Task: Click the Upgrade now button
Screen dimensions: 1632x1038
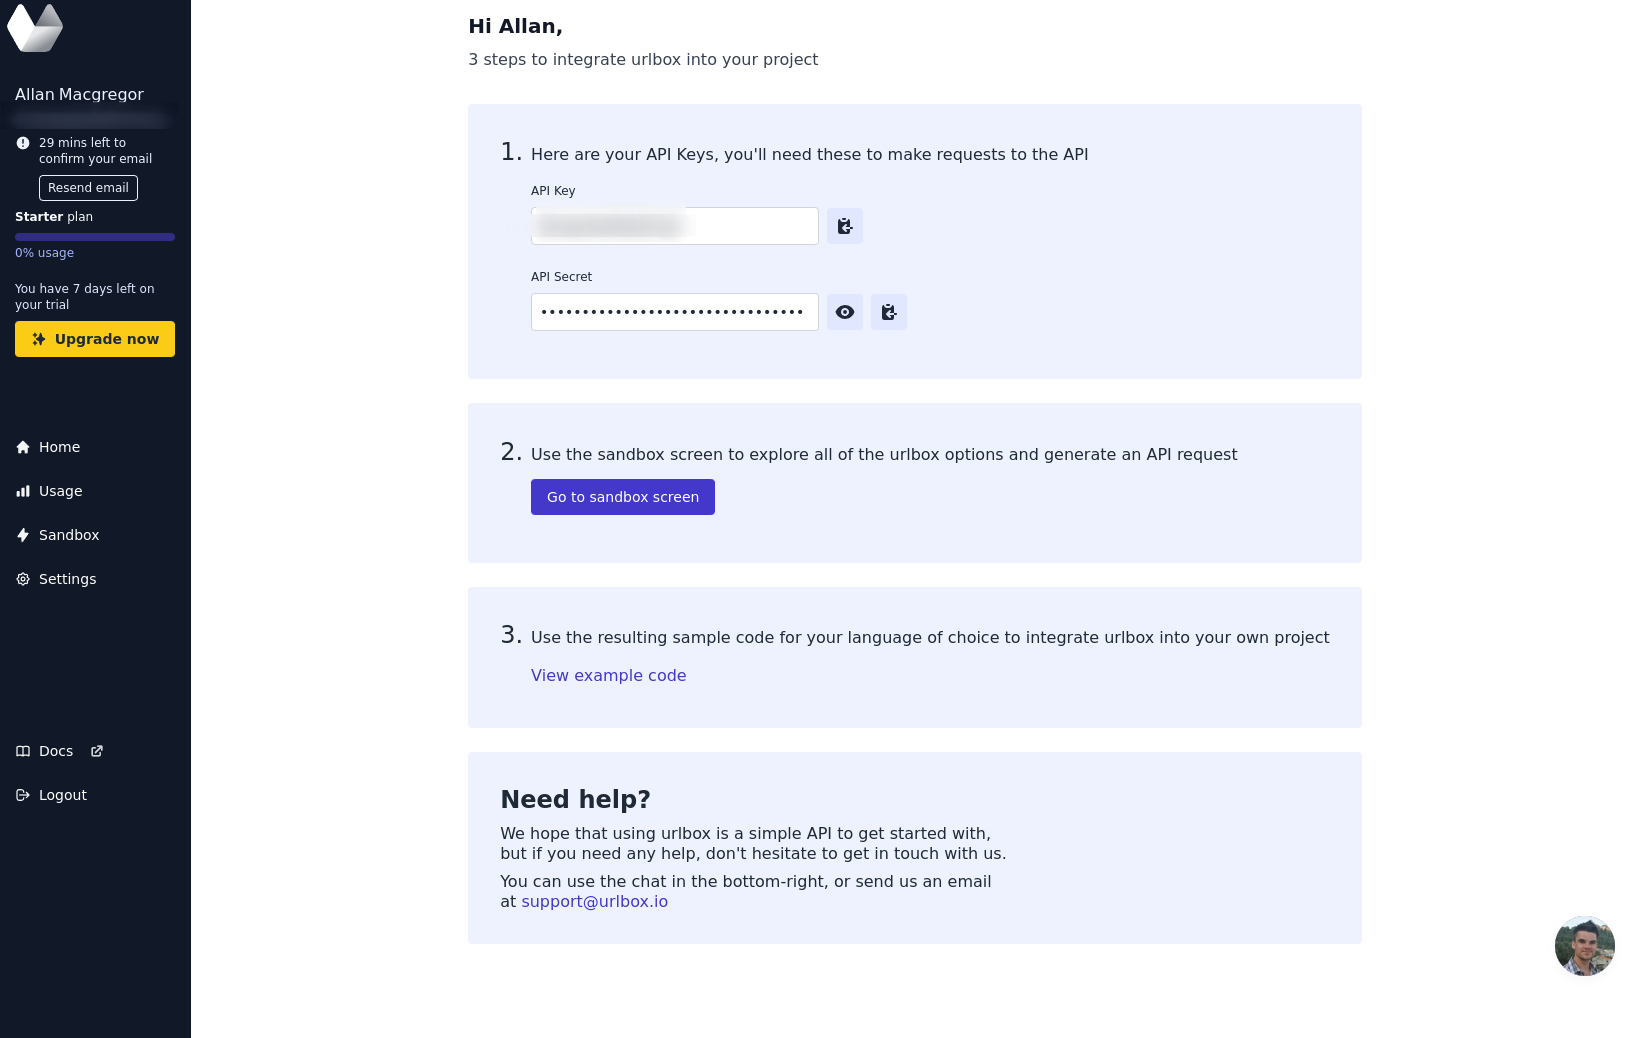Action: tap(95, 339)
